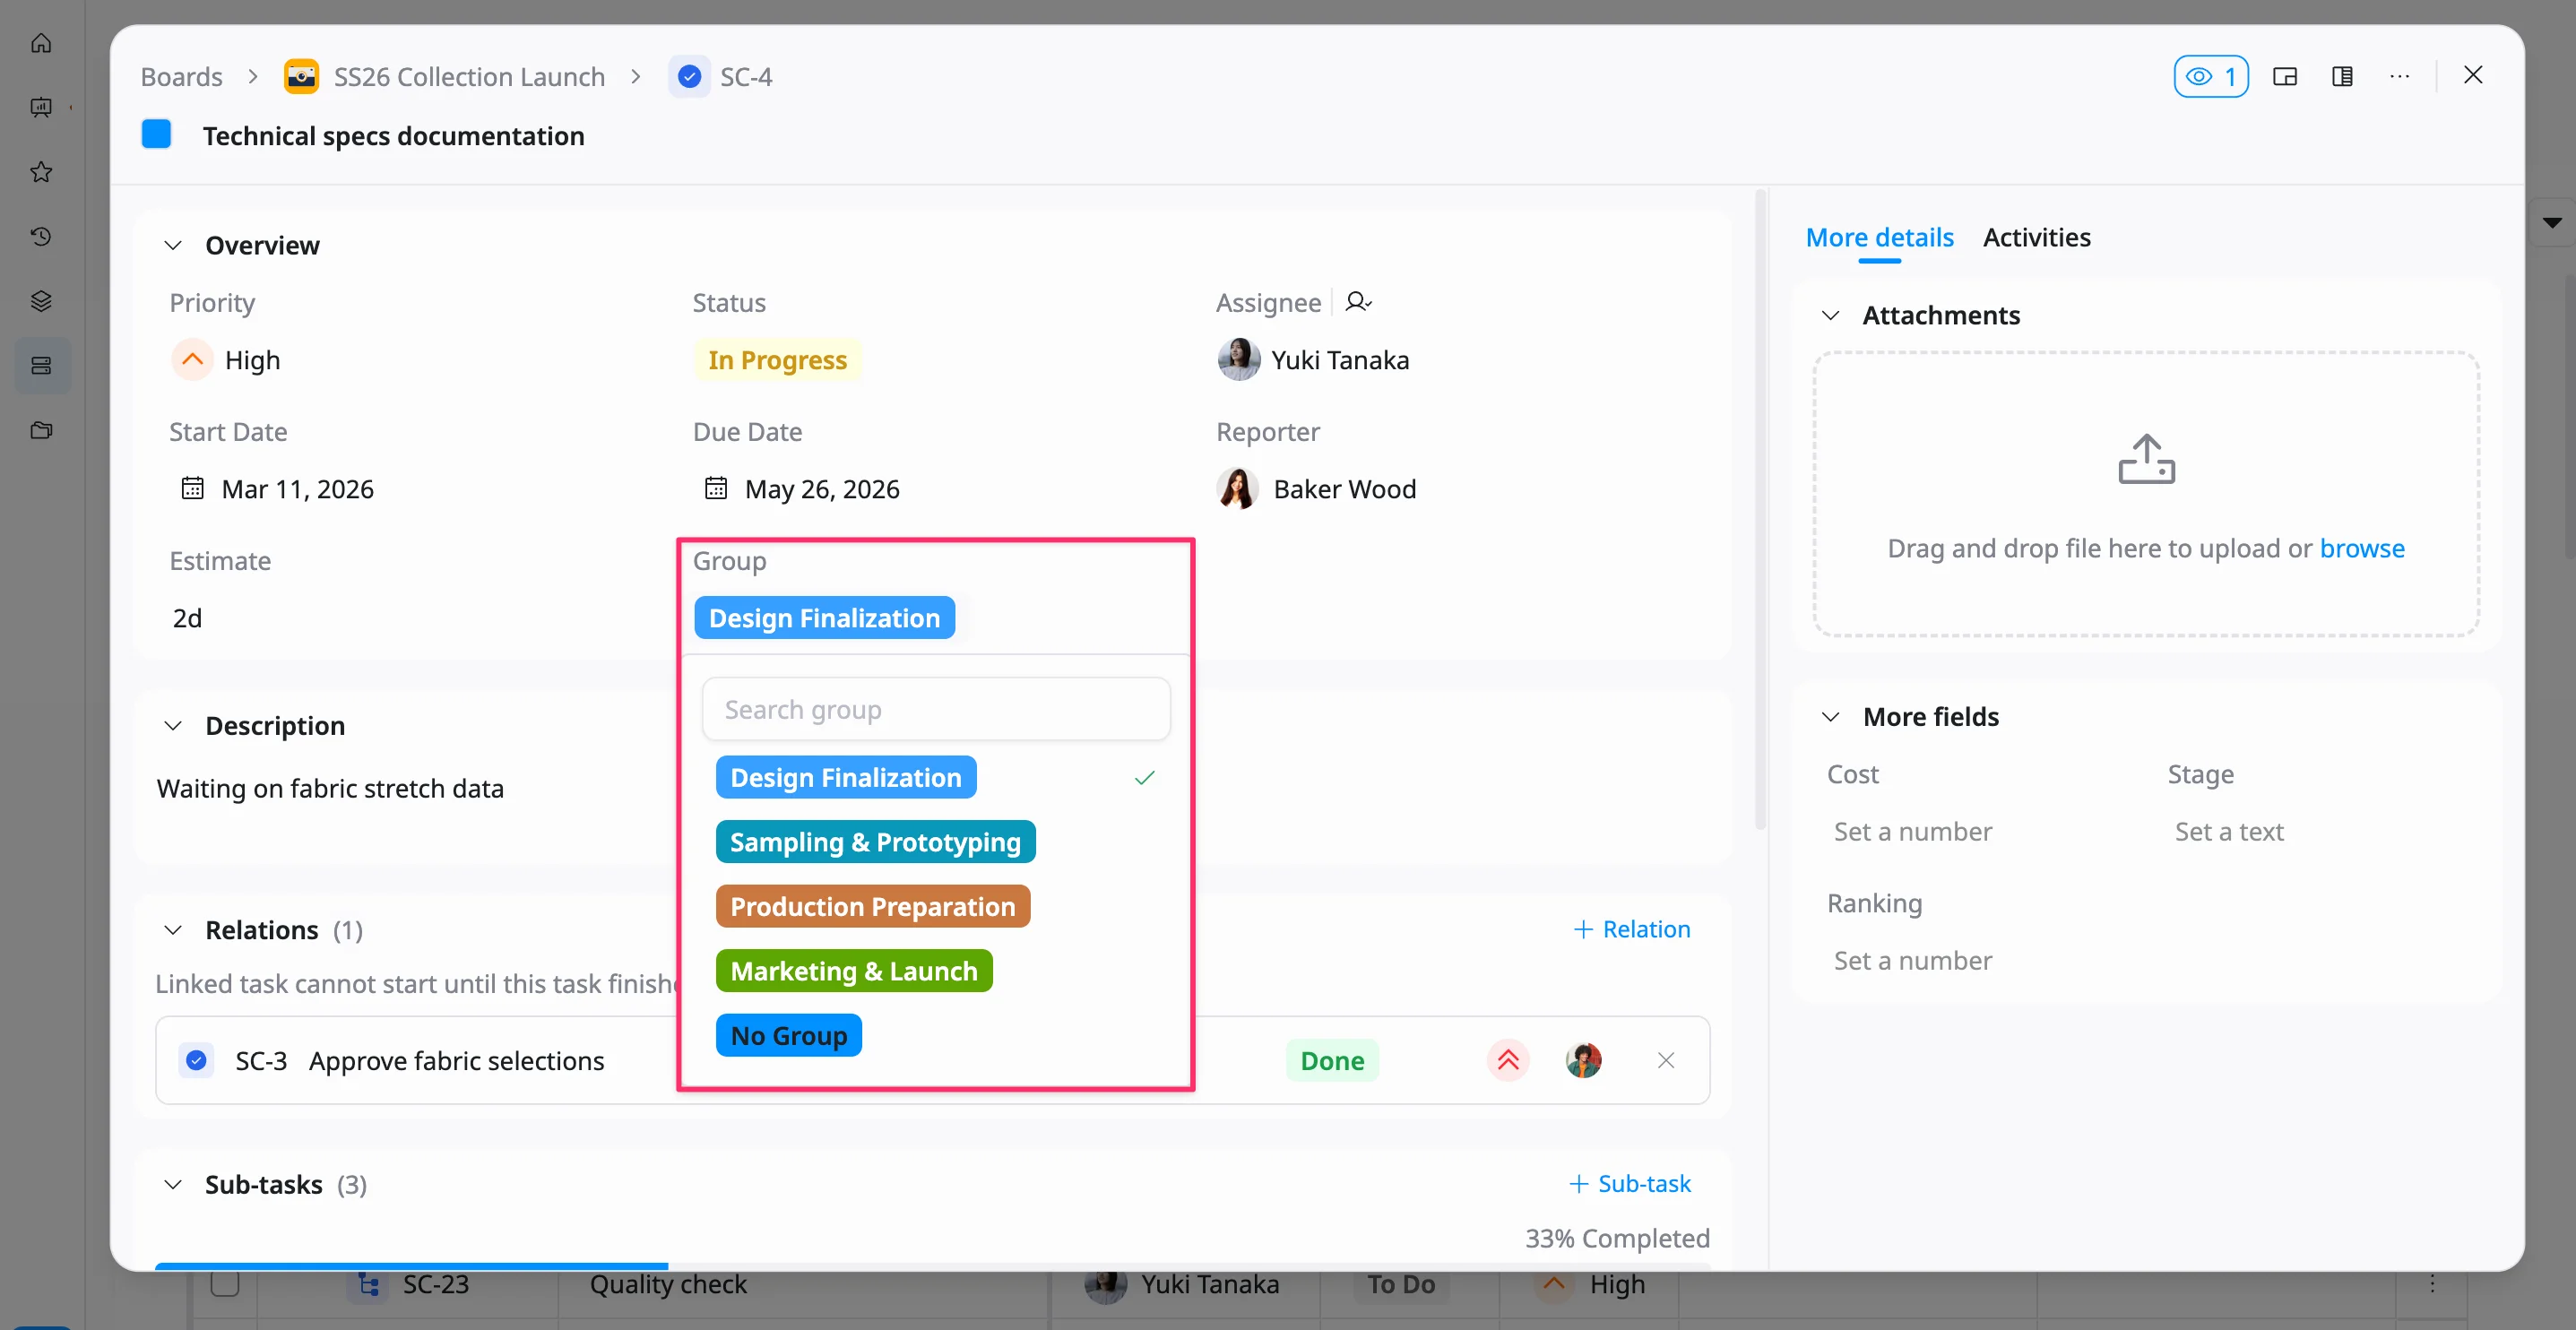Open the presentation board icon in sidebar
The height and width of the screenshot is (1330, 2576).
point(41,107)
